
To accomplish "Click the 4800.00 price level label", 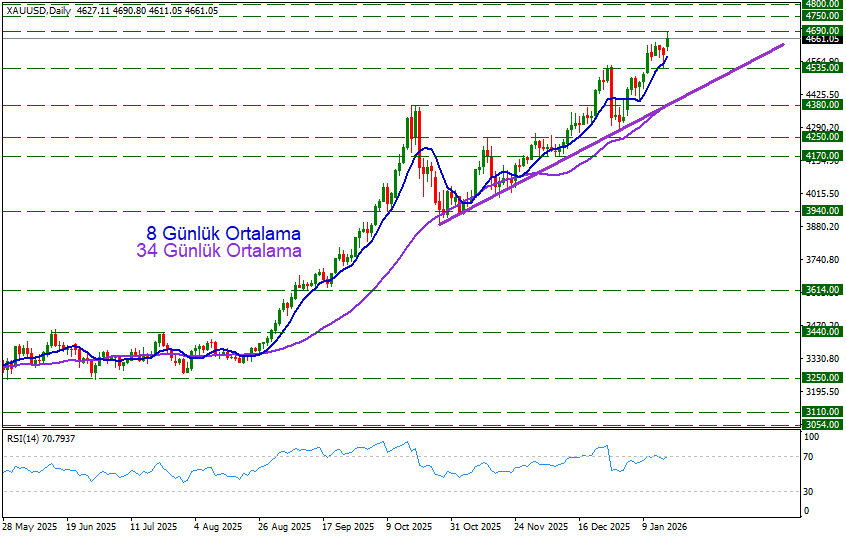I will tap(821, 4).
